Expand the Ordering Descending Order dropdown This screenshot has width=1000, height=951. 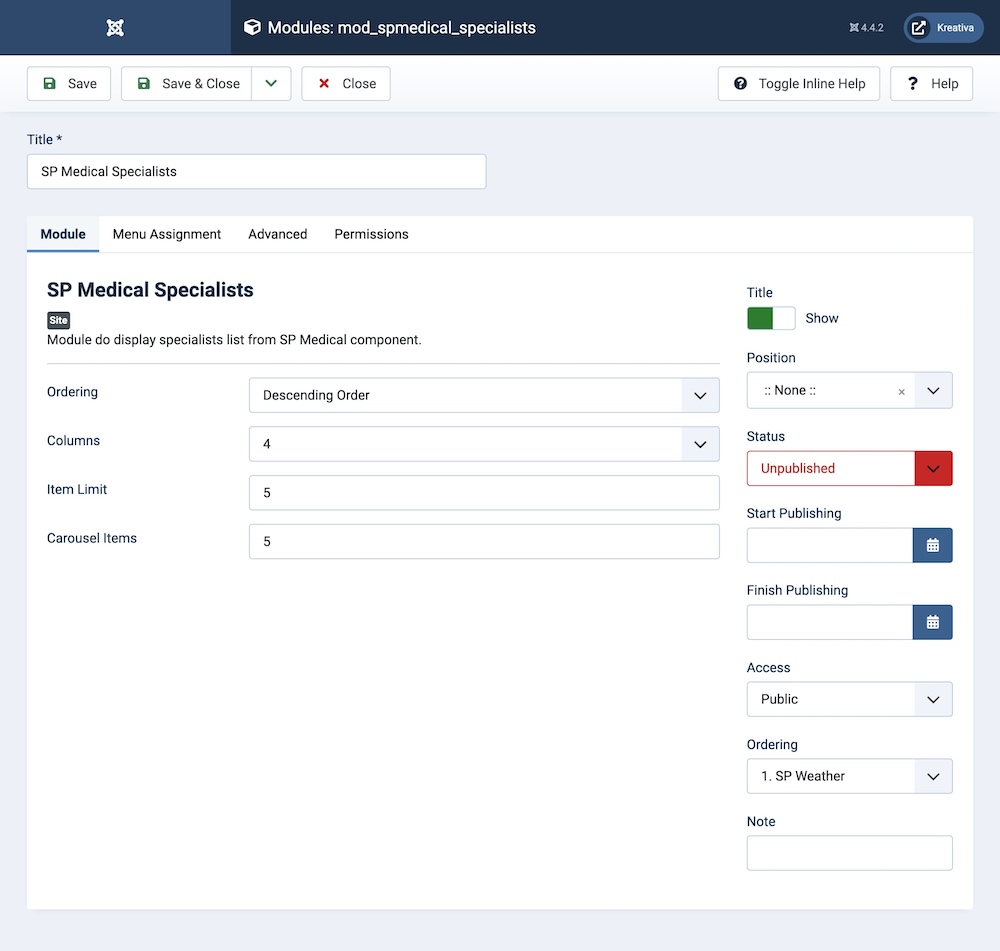click(484, 395)
